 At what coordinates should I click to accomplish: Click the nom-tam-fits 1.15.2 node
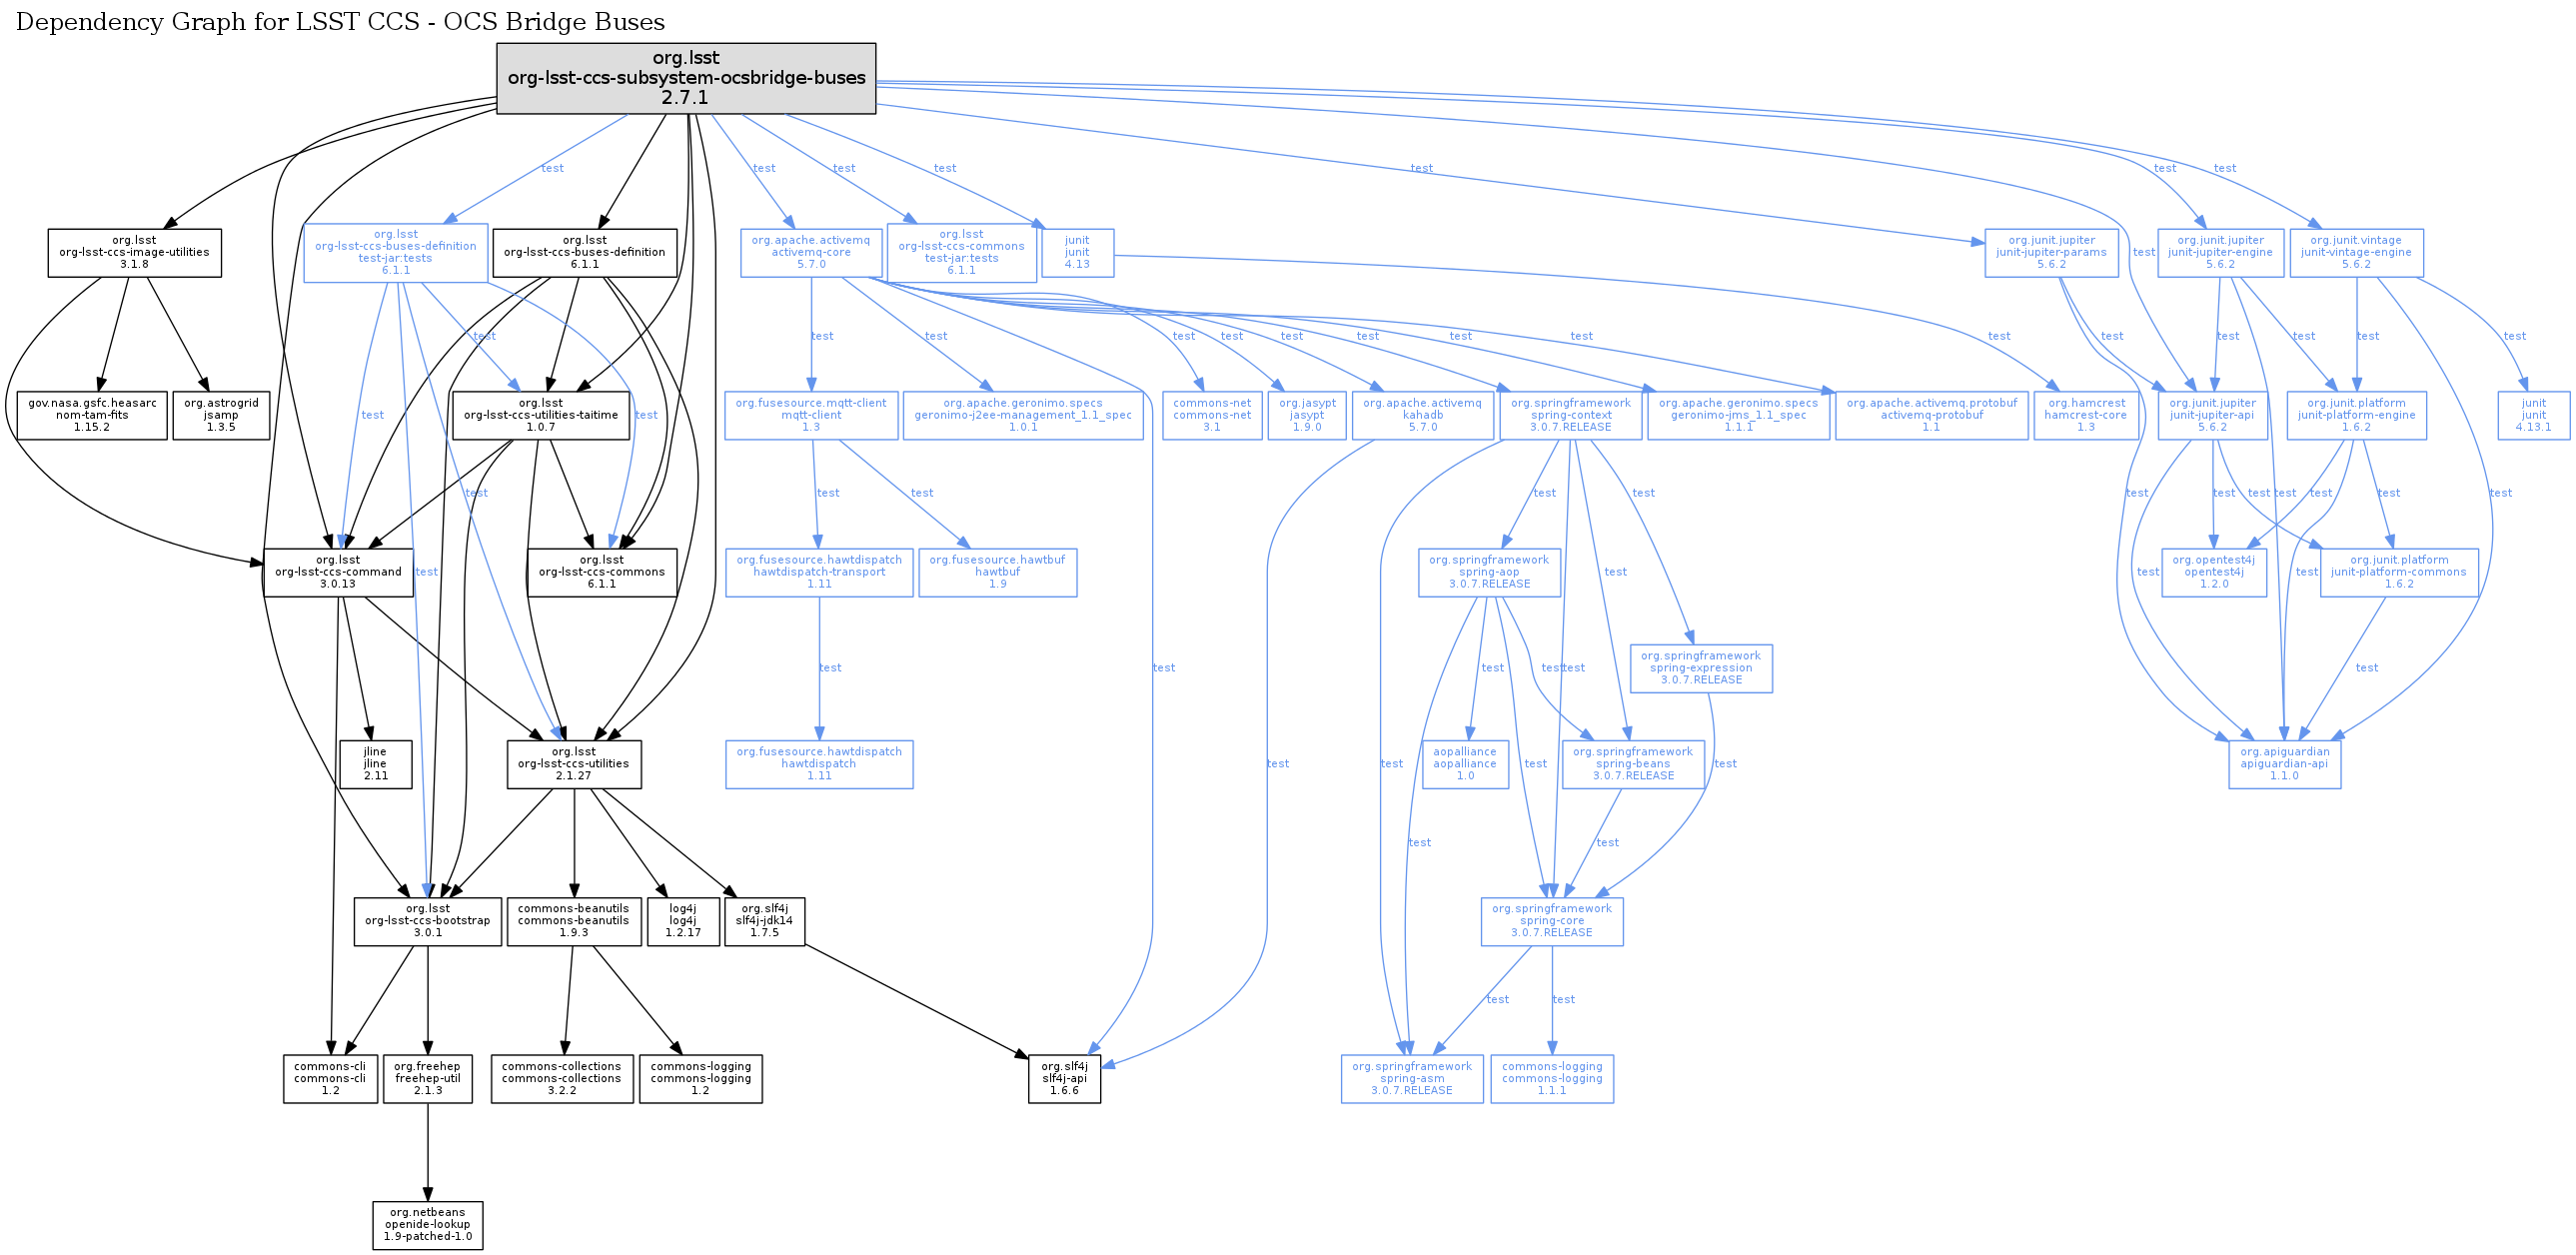tap(92, 415)
